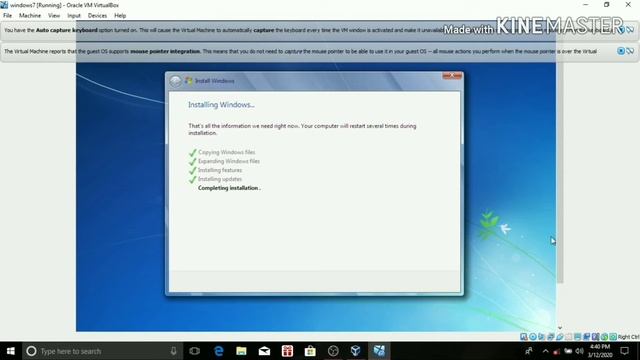Click the hard disk activity status icon

pyautogui.click(x=524, y=337)
